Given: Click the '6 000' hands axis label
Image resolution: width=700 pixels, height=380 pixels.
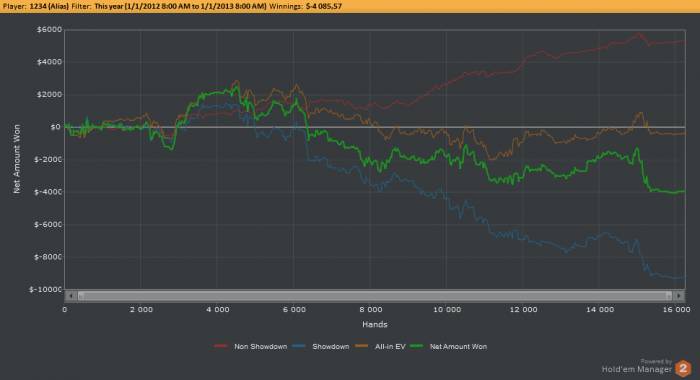Looking at the screenshot, I should click(294, 309).
